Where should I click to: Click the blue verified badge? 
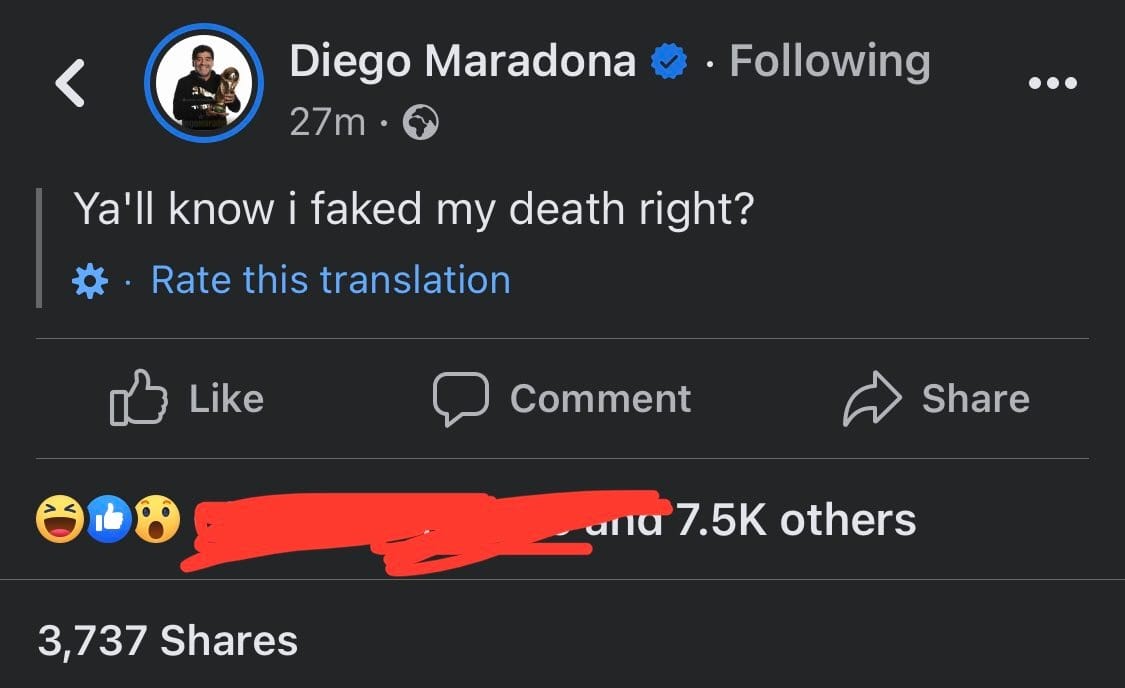coord(669,62)
